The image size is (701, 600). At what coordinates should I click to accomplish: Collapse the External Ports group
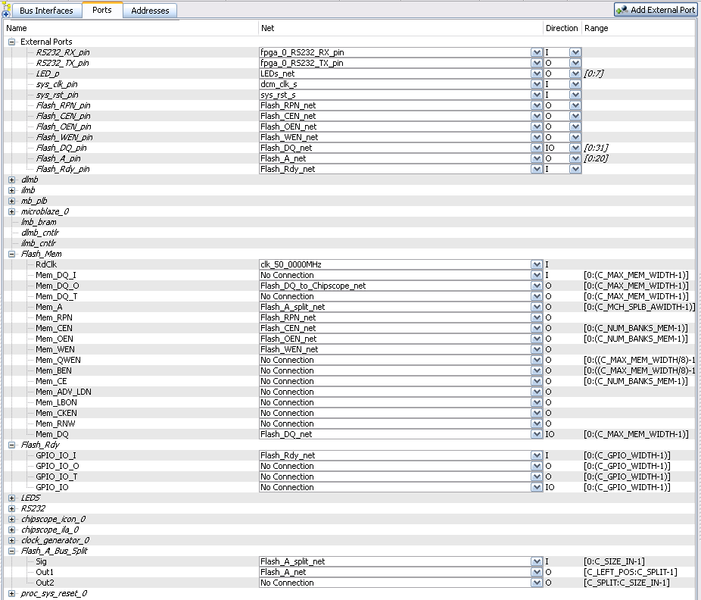click(12, 42)
